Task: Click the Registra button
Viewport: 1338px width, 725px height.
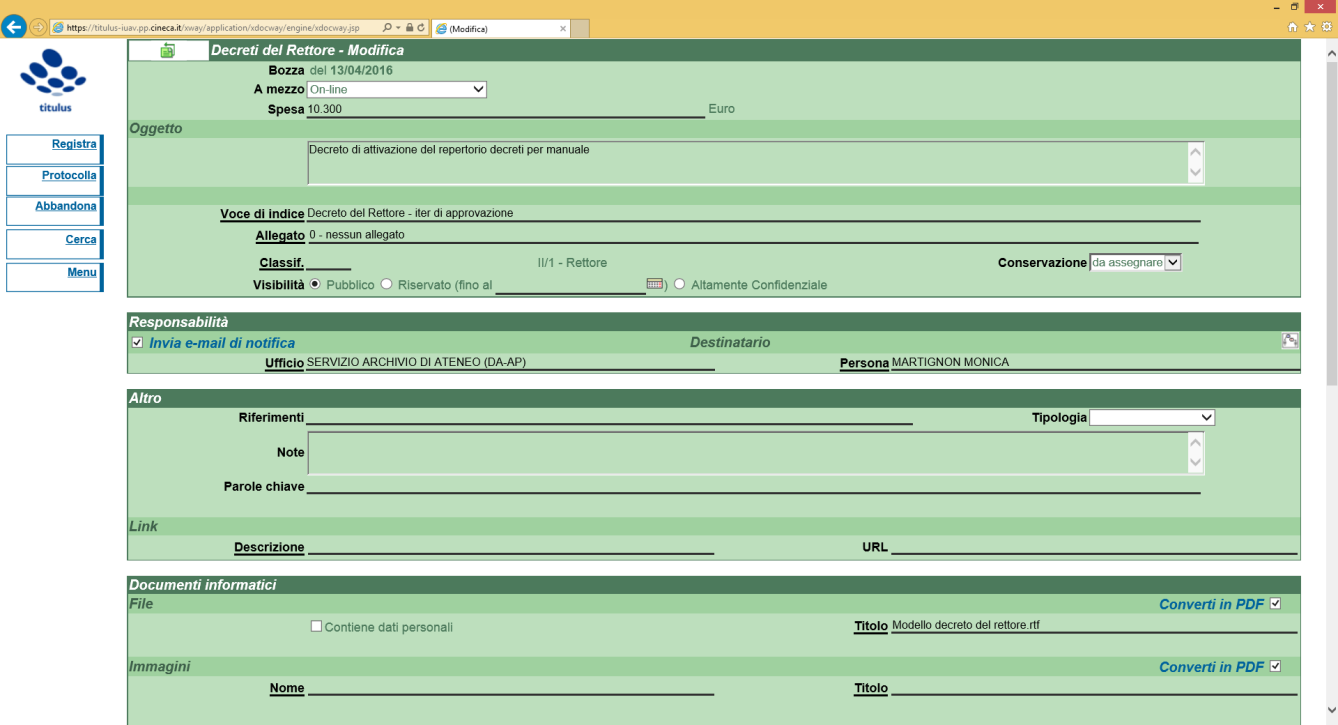Action: click(x=54, y=149)
